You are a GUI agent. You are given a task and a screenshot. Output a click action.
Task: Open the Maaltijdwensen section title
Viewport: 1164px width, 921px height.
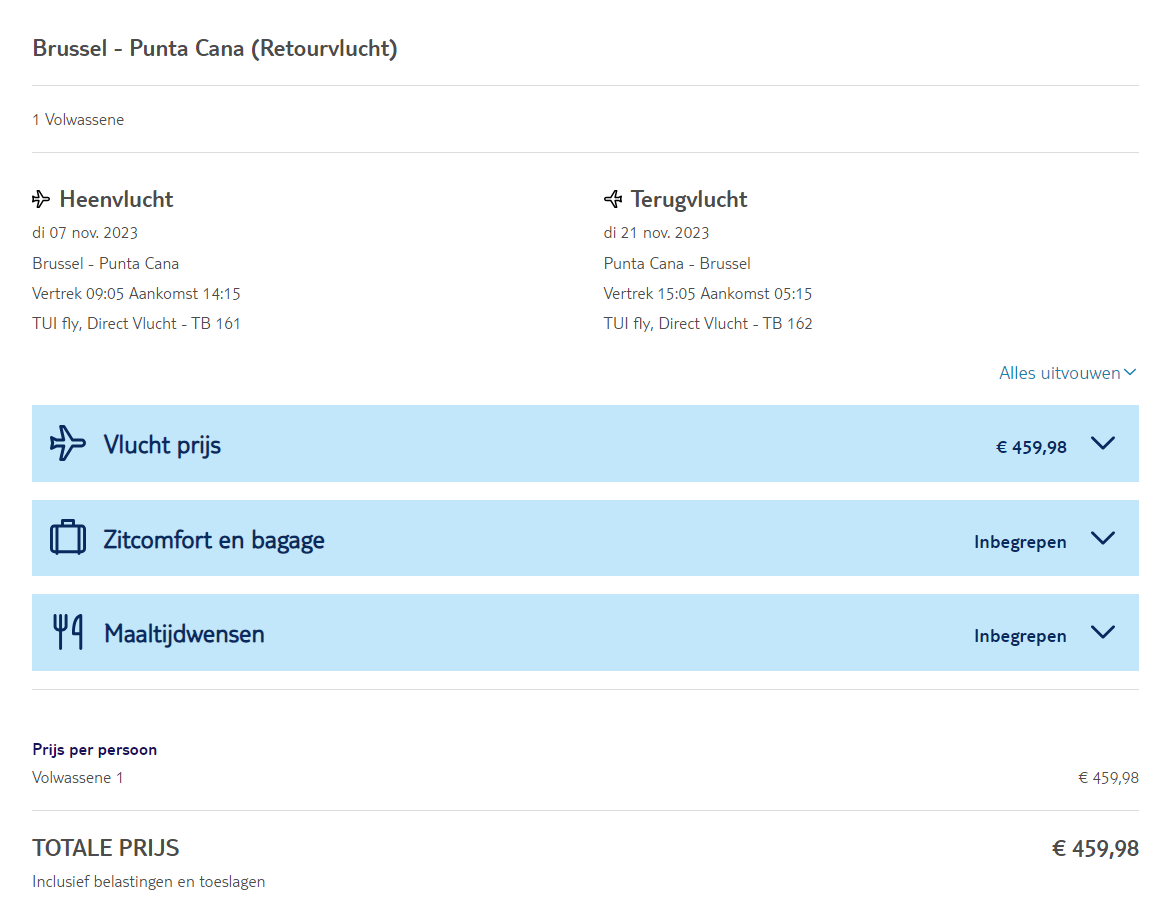(x=184, y=634)
